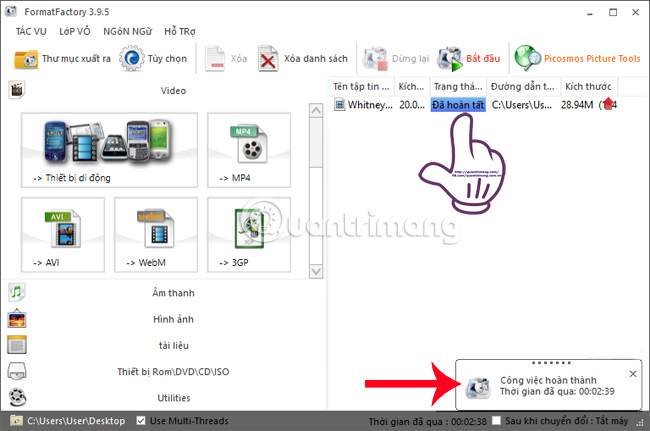Choose convert to Thiết bị di động
Screen dimensions: 650x431
pos(109,150)
